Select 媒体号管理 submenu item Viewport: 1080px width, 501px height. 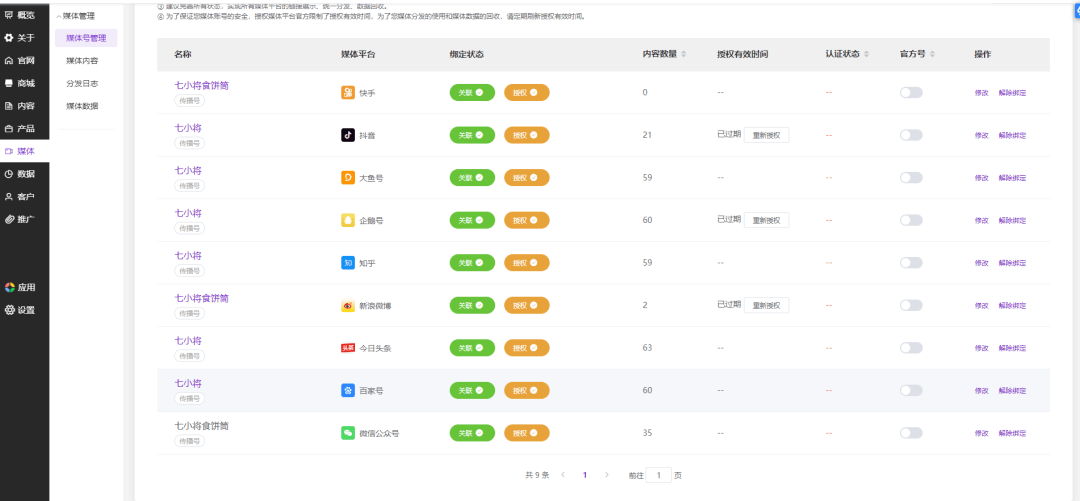coord(86,38)
